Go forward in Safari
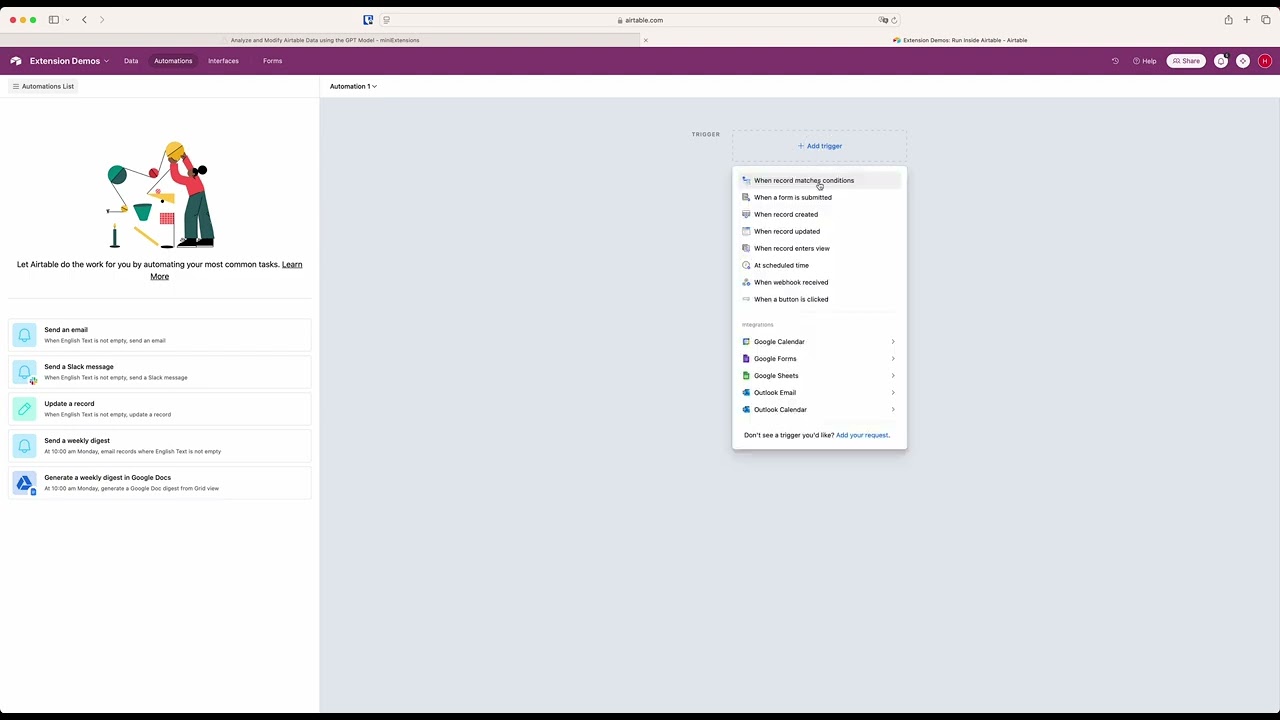The image size is (1280, 720). (x=102, y=20)
